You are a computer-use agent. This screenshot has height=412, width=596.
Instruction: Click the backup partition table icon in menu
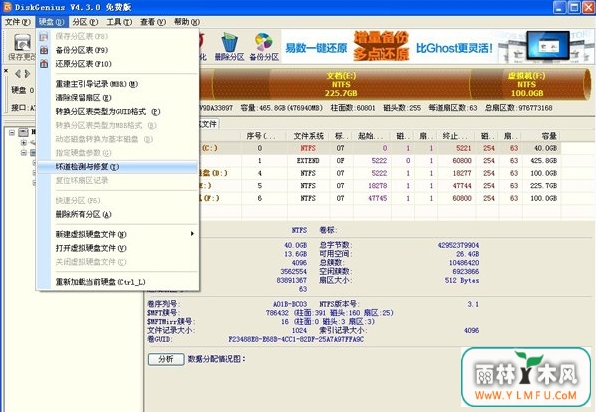tap(44, 50)
